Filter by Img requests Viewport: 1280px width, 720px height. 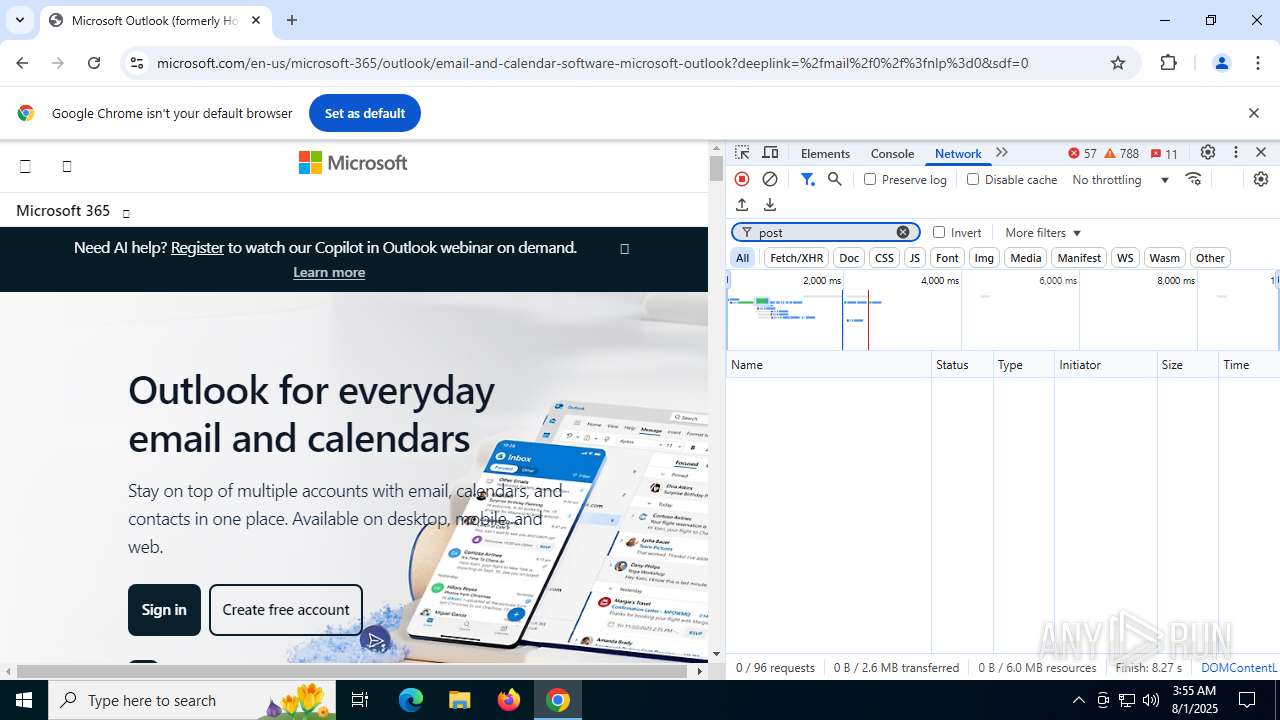click(x=984, y=258)
